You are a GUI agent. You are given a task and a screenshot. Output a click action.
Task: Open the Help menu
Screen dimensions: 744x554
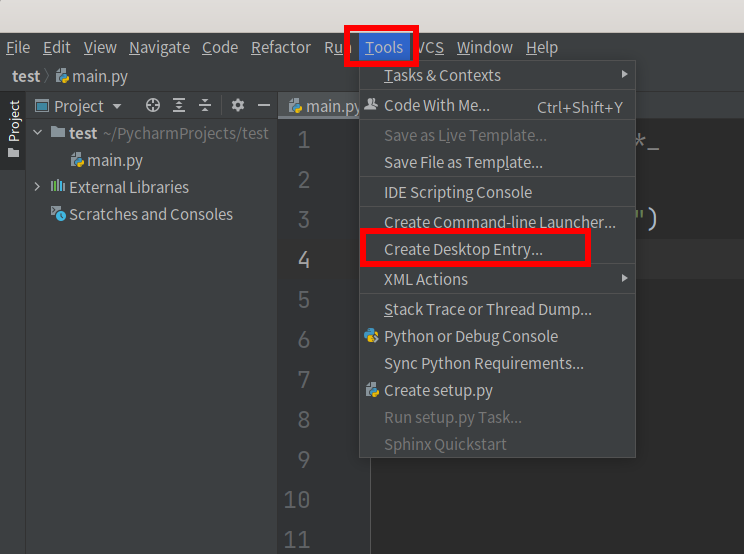tap(542, 47)
